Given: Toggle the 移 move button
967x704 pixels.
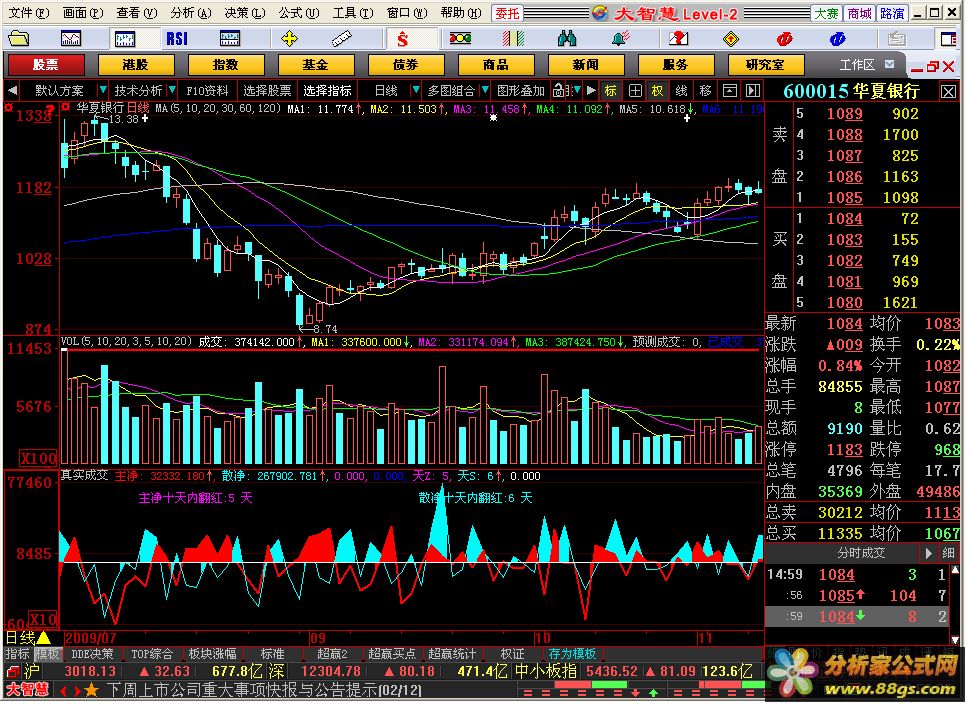Looking at the screenshot, I should tap(705, 91).
